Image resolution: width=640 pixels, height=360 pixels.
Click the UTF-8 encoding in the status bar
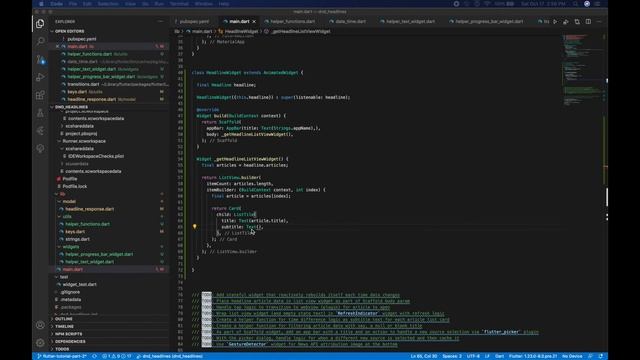(473, 356)
